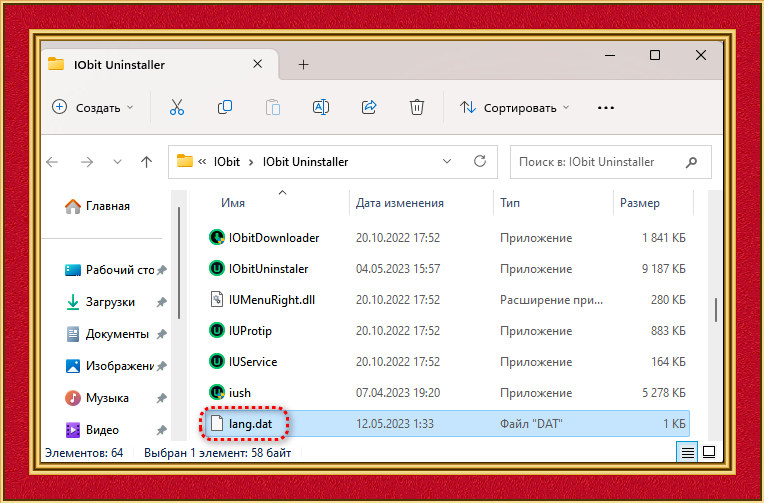Go up one folder level arrow
This screenshot has height=503, width=764.
[x=146, y=162]
